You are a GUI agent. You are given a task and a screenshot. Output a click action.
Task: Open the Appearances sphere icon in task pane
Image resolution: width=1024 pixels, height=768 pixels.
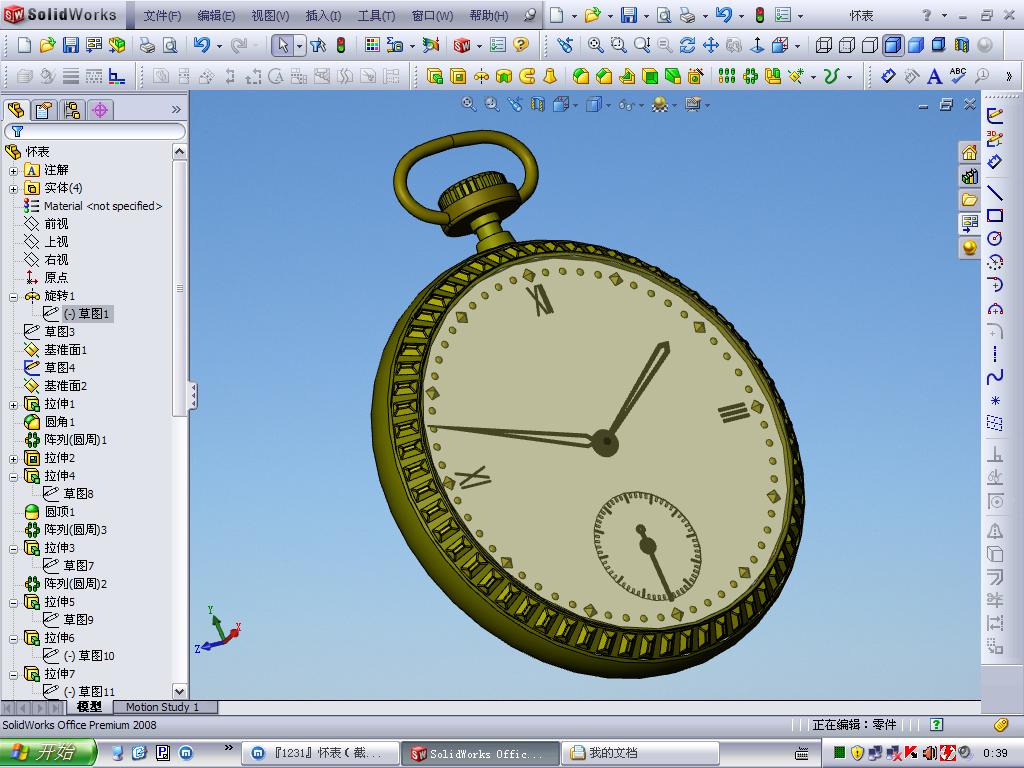point(969,248)
